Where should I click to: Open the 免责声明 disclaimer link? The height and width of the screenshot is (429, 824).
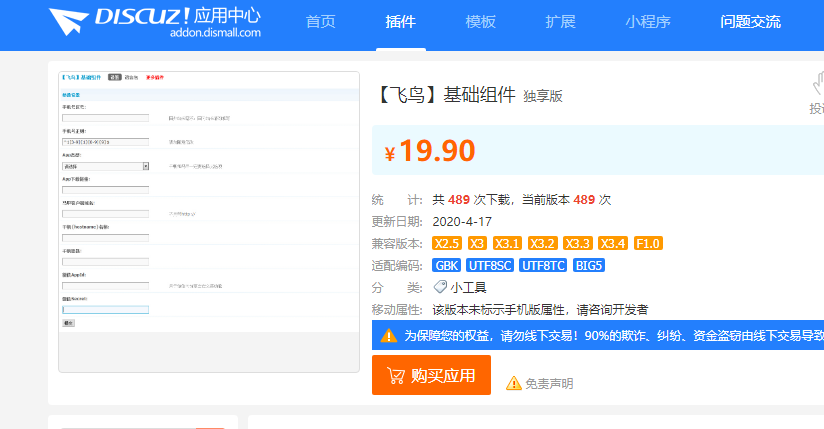pyautogui.click(x=549, y=383)
